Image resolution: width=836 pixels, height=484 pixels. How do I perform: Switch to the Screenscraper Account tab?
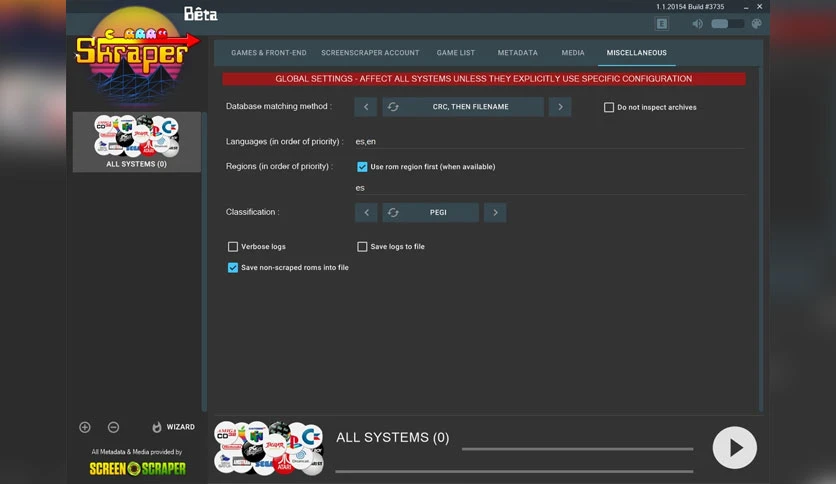[x=370, y=53]
